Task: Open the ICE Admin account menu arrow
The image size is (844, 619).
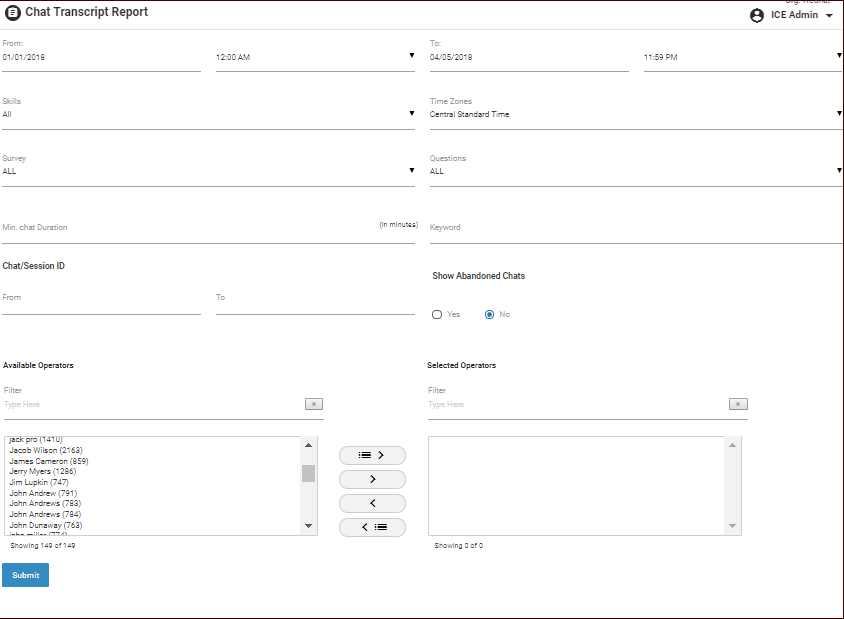Action: (x=829, y=16)
